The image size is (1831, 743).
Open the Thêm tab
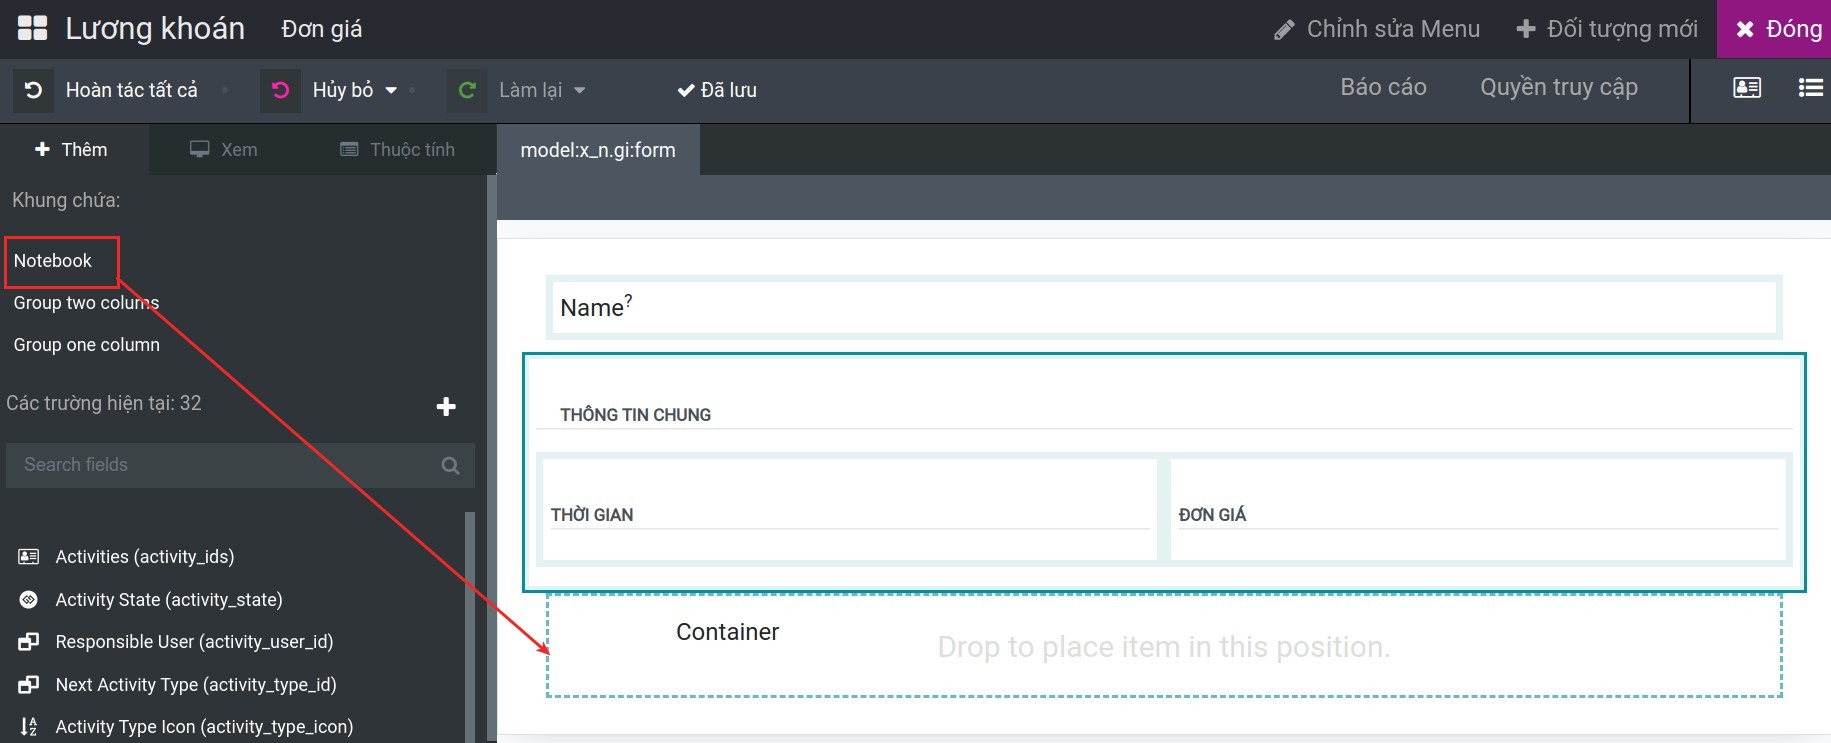(x=72, y=150)
